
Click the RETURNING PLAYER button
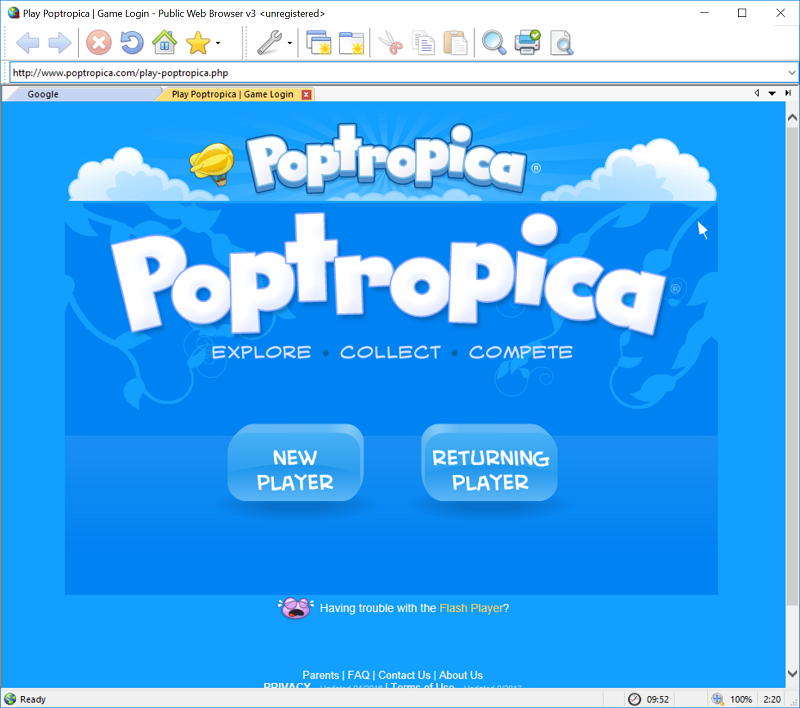(490, 463)
